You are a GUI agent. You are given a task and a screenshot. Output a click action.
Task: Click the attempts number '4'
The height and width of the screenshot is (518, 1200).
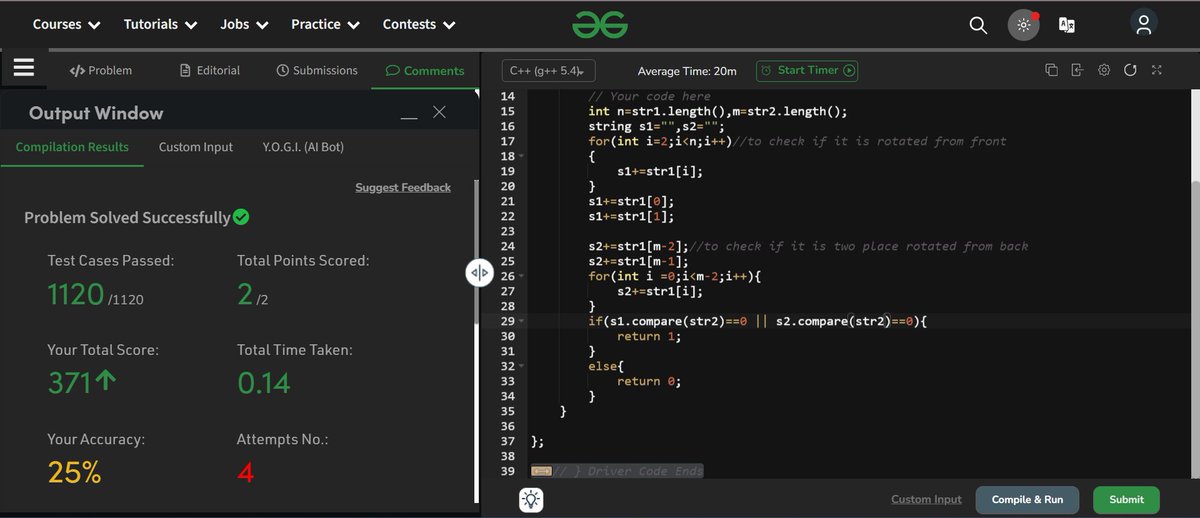click(x=246, y=472)
